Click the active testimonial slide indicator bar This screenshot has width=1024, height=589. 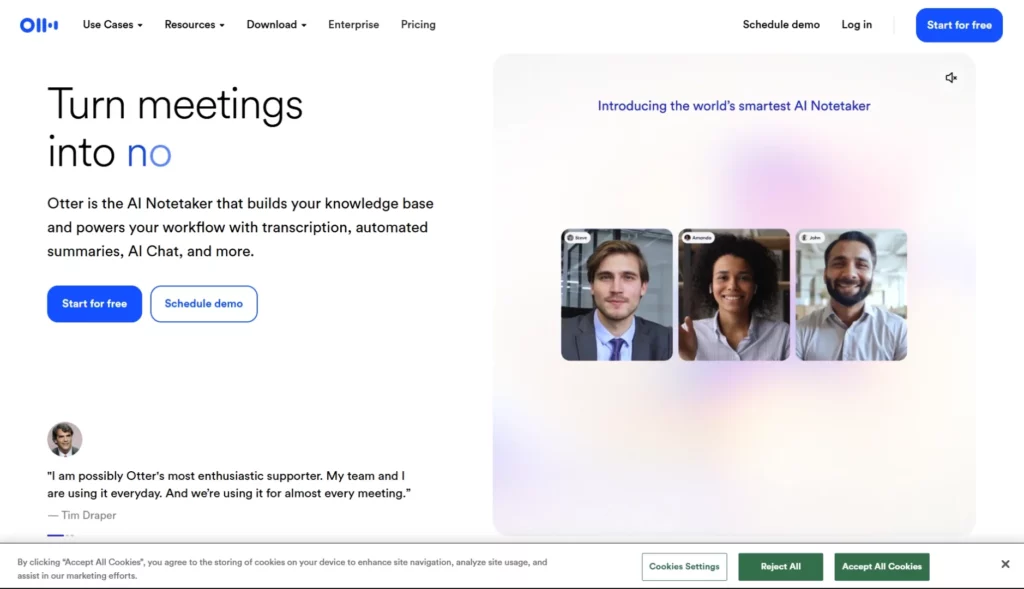point(55,536)
